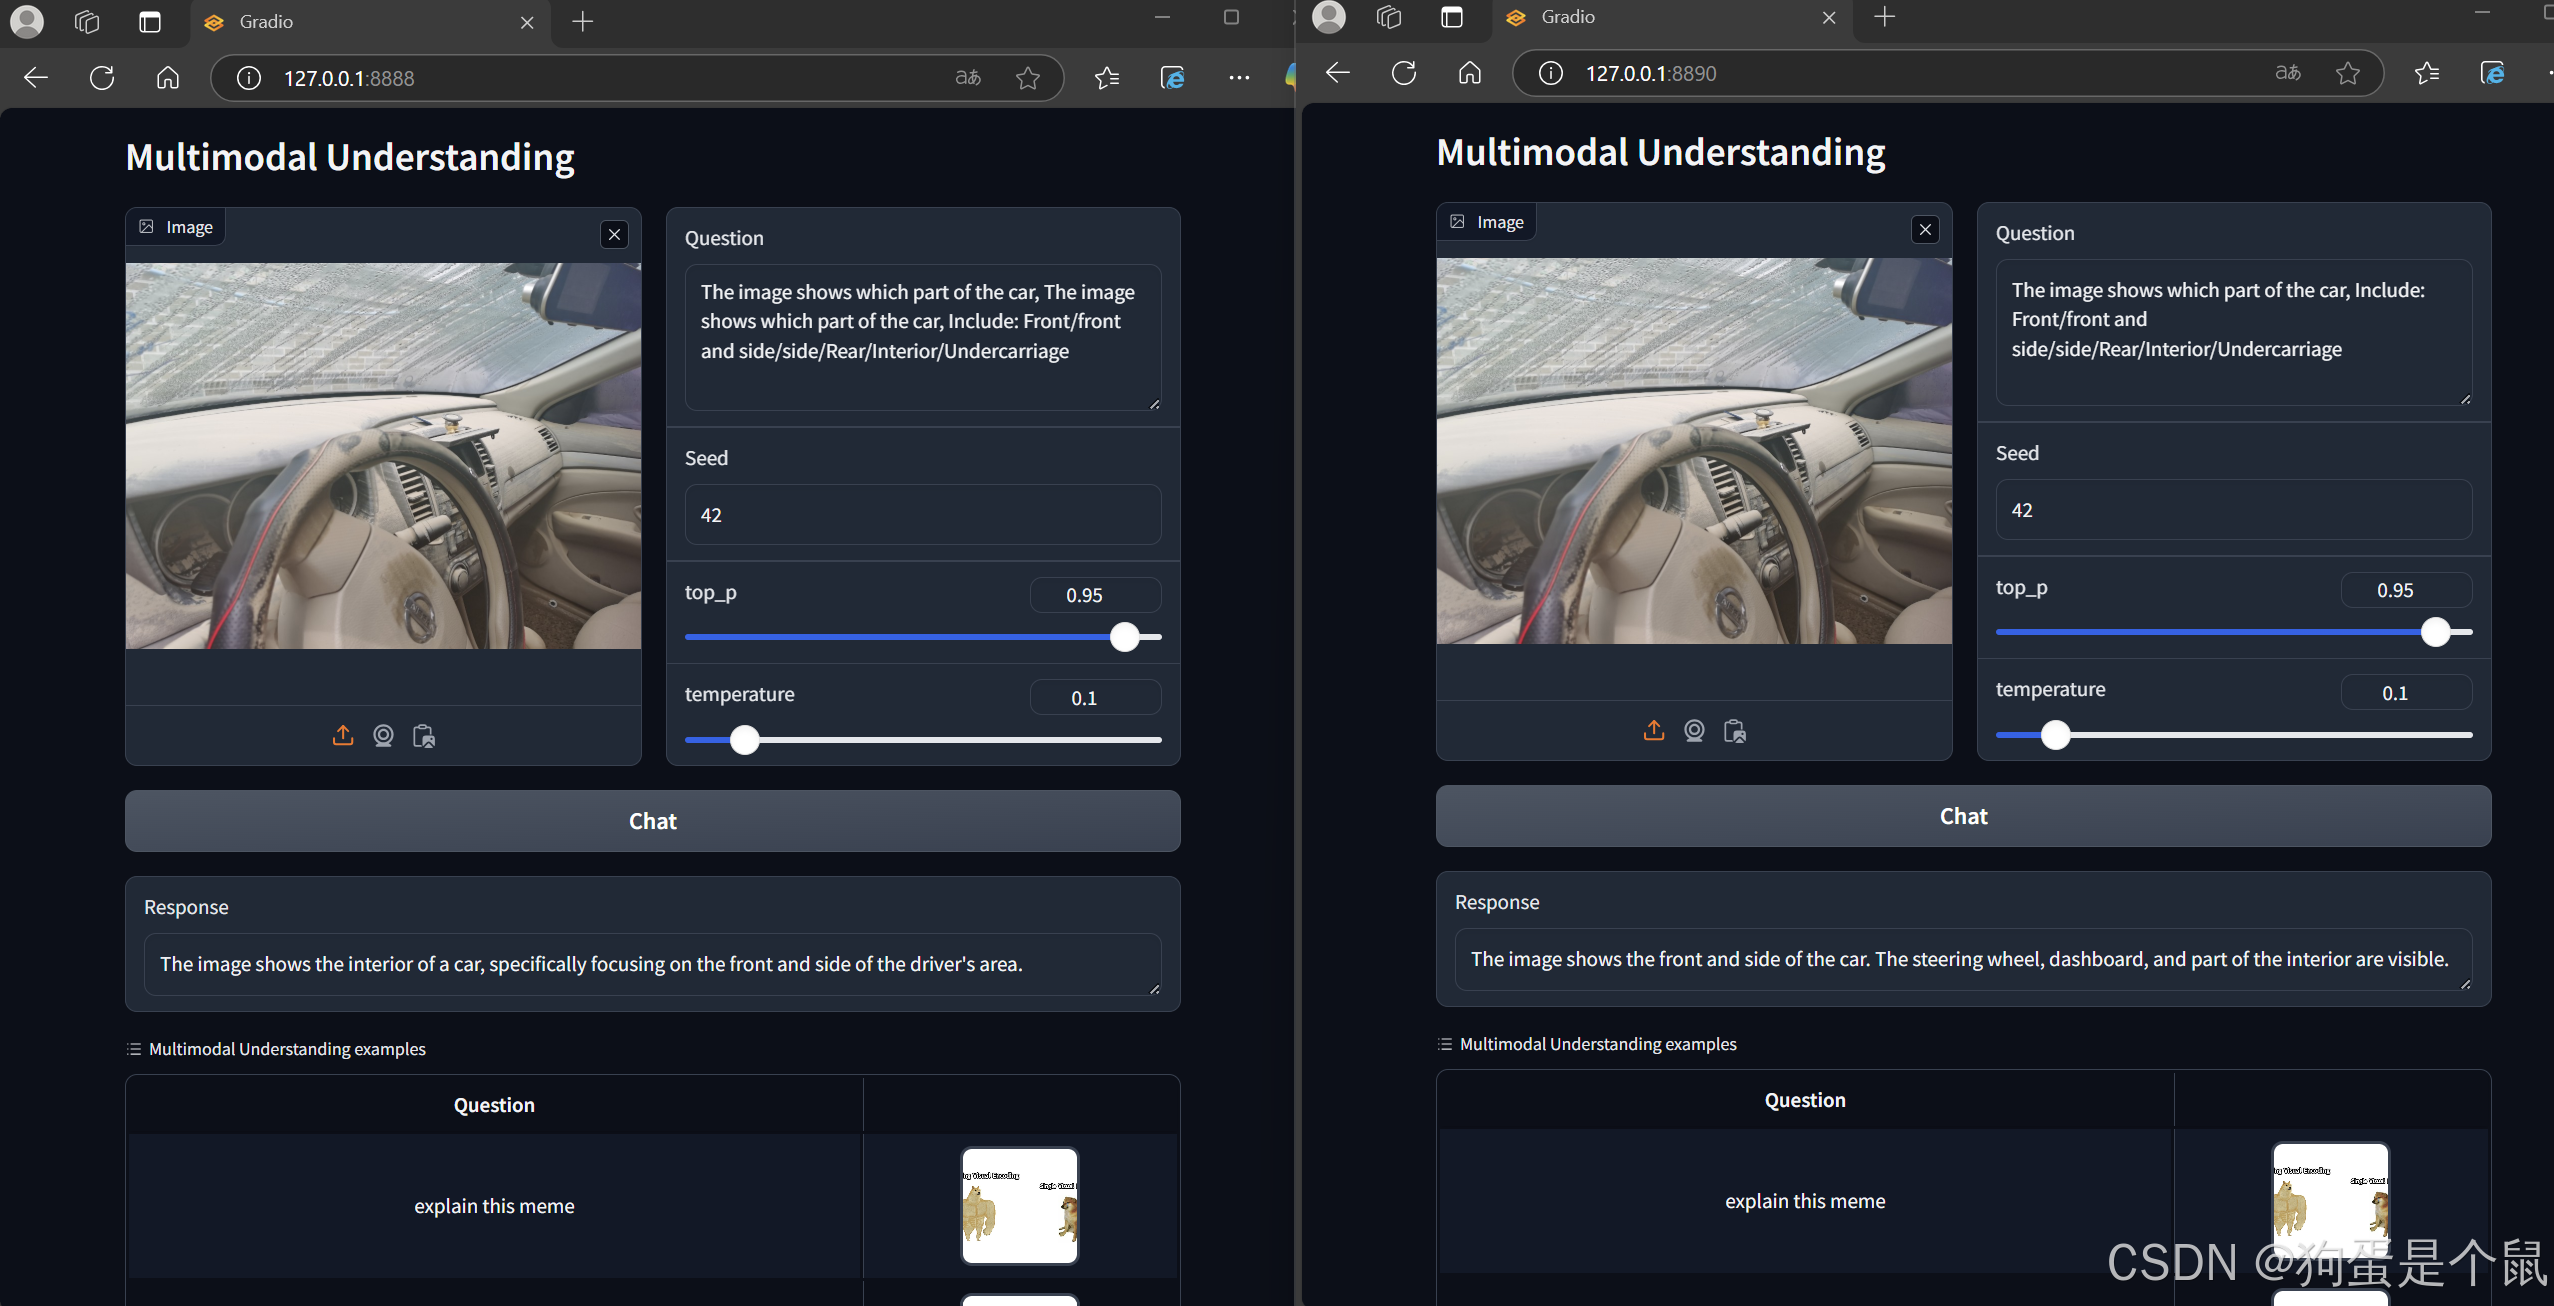Remove the image in the left Gradio window
The image size is (2554, 1306).
pos(614,235)
